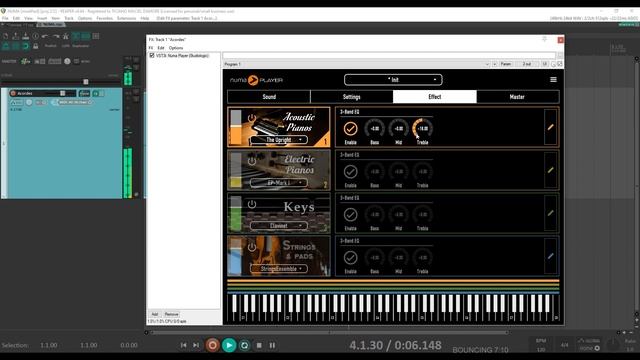Select the Effect tab
This screenshot has width=640, height=360.
435,97
